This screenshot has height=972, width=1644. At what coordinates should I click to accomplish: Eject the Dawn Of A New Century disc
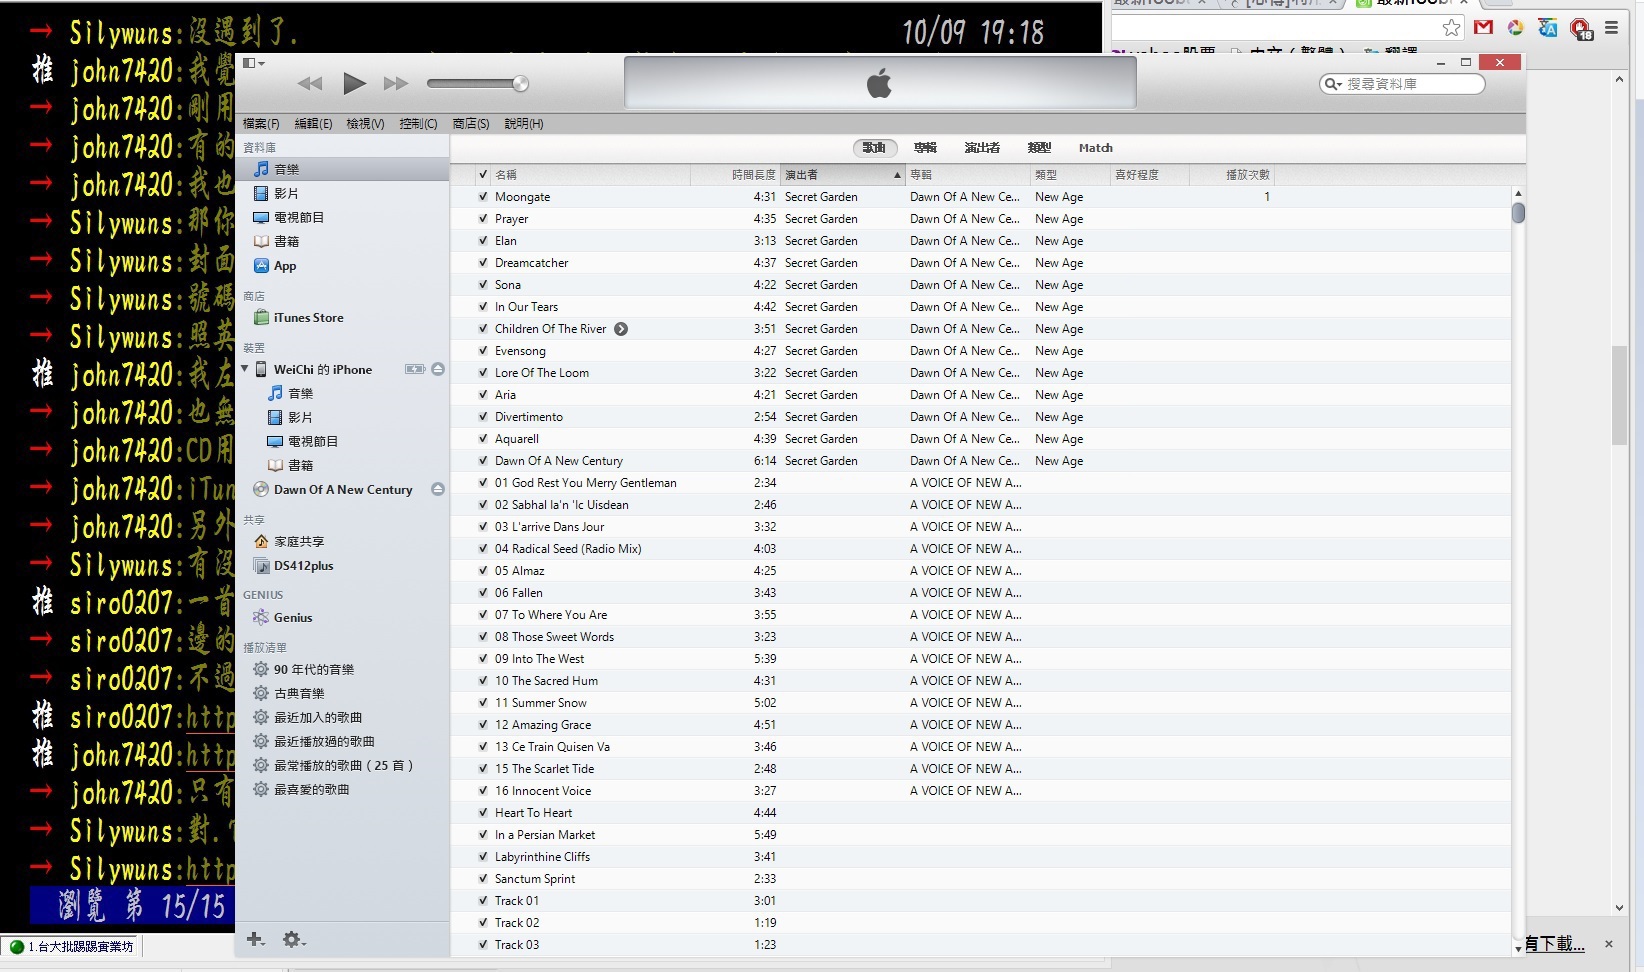pos(438,489)
